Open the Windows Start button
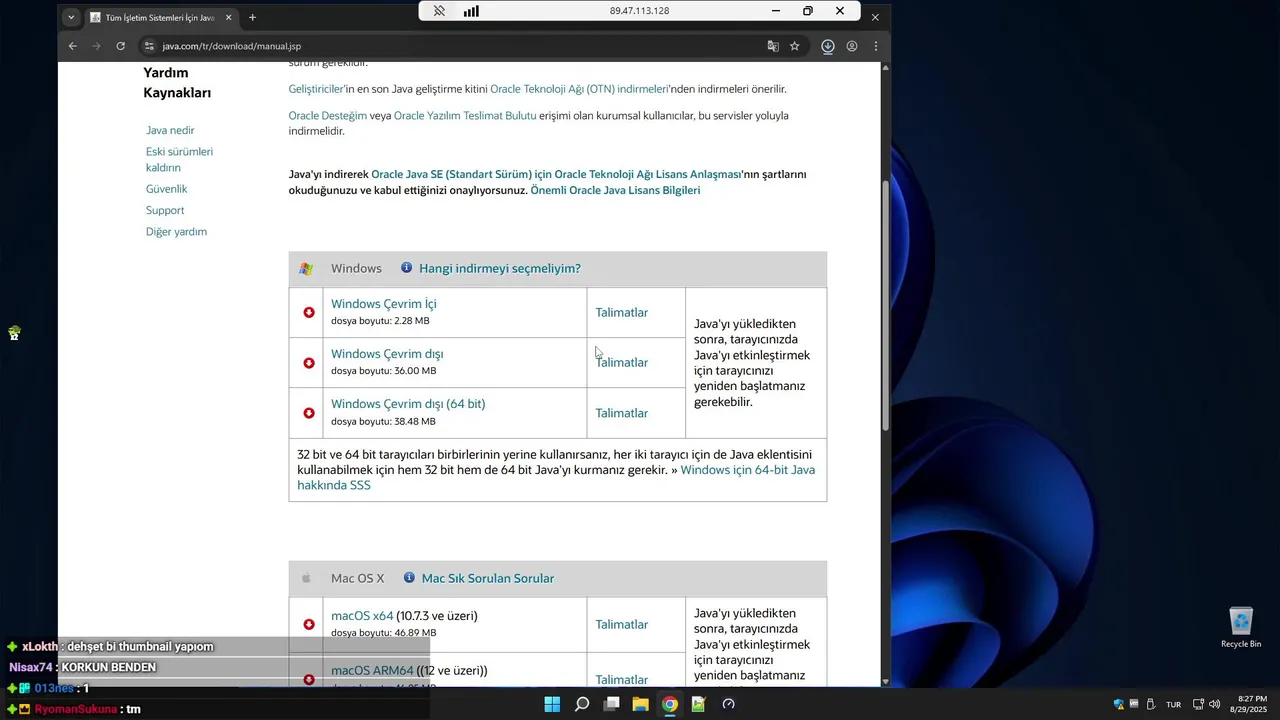Image resolution: width=1280 pixels, height=720 pixels. [x=552, y=704]
